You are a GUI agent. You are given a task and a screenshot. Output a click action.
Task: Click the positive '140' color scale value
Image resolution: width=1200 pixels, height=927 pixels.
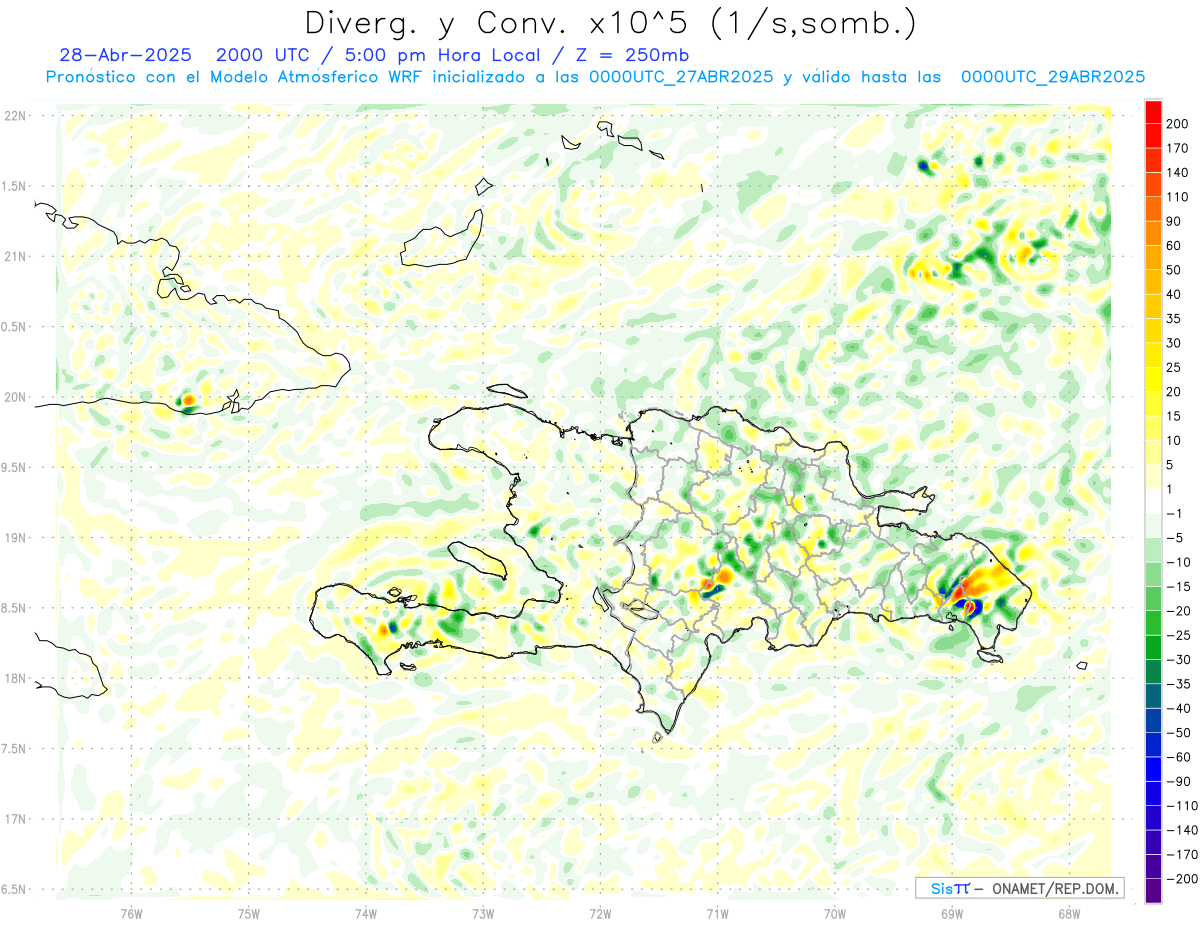point(1176,172)
